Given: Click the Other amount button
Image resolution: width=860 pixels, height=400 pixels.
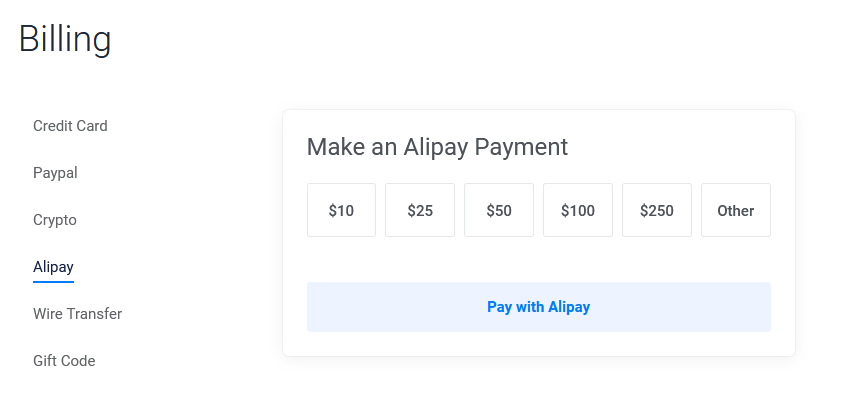Looking at the screenshot, I should pos(736,210).
